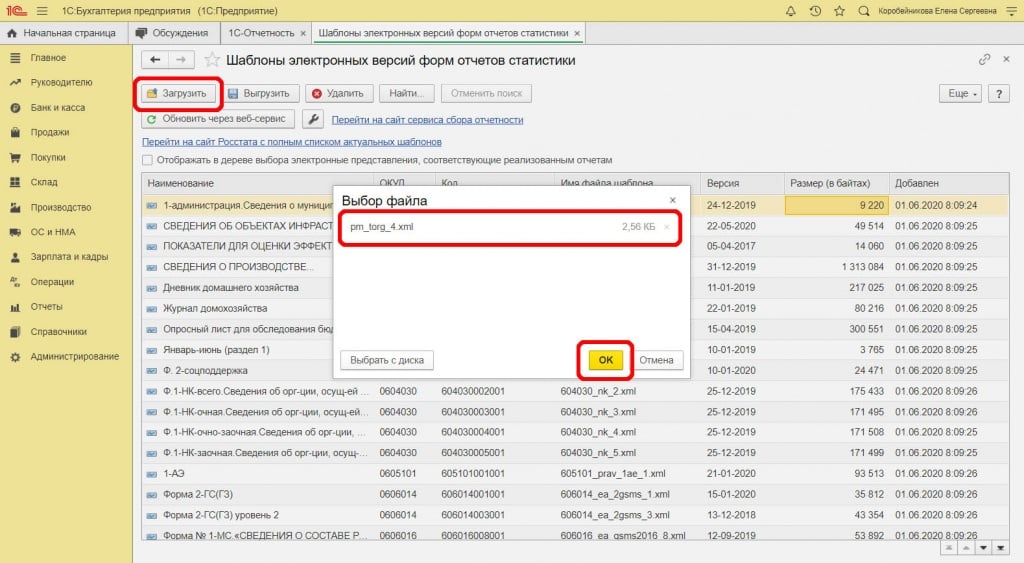
Task: Open the Еще dropdown menu
Action: [960, 93]
